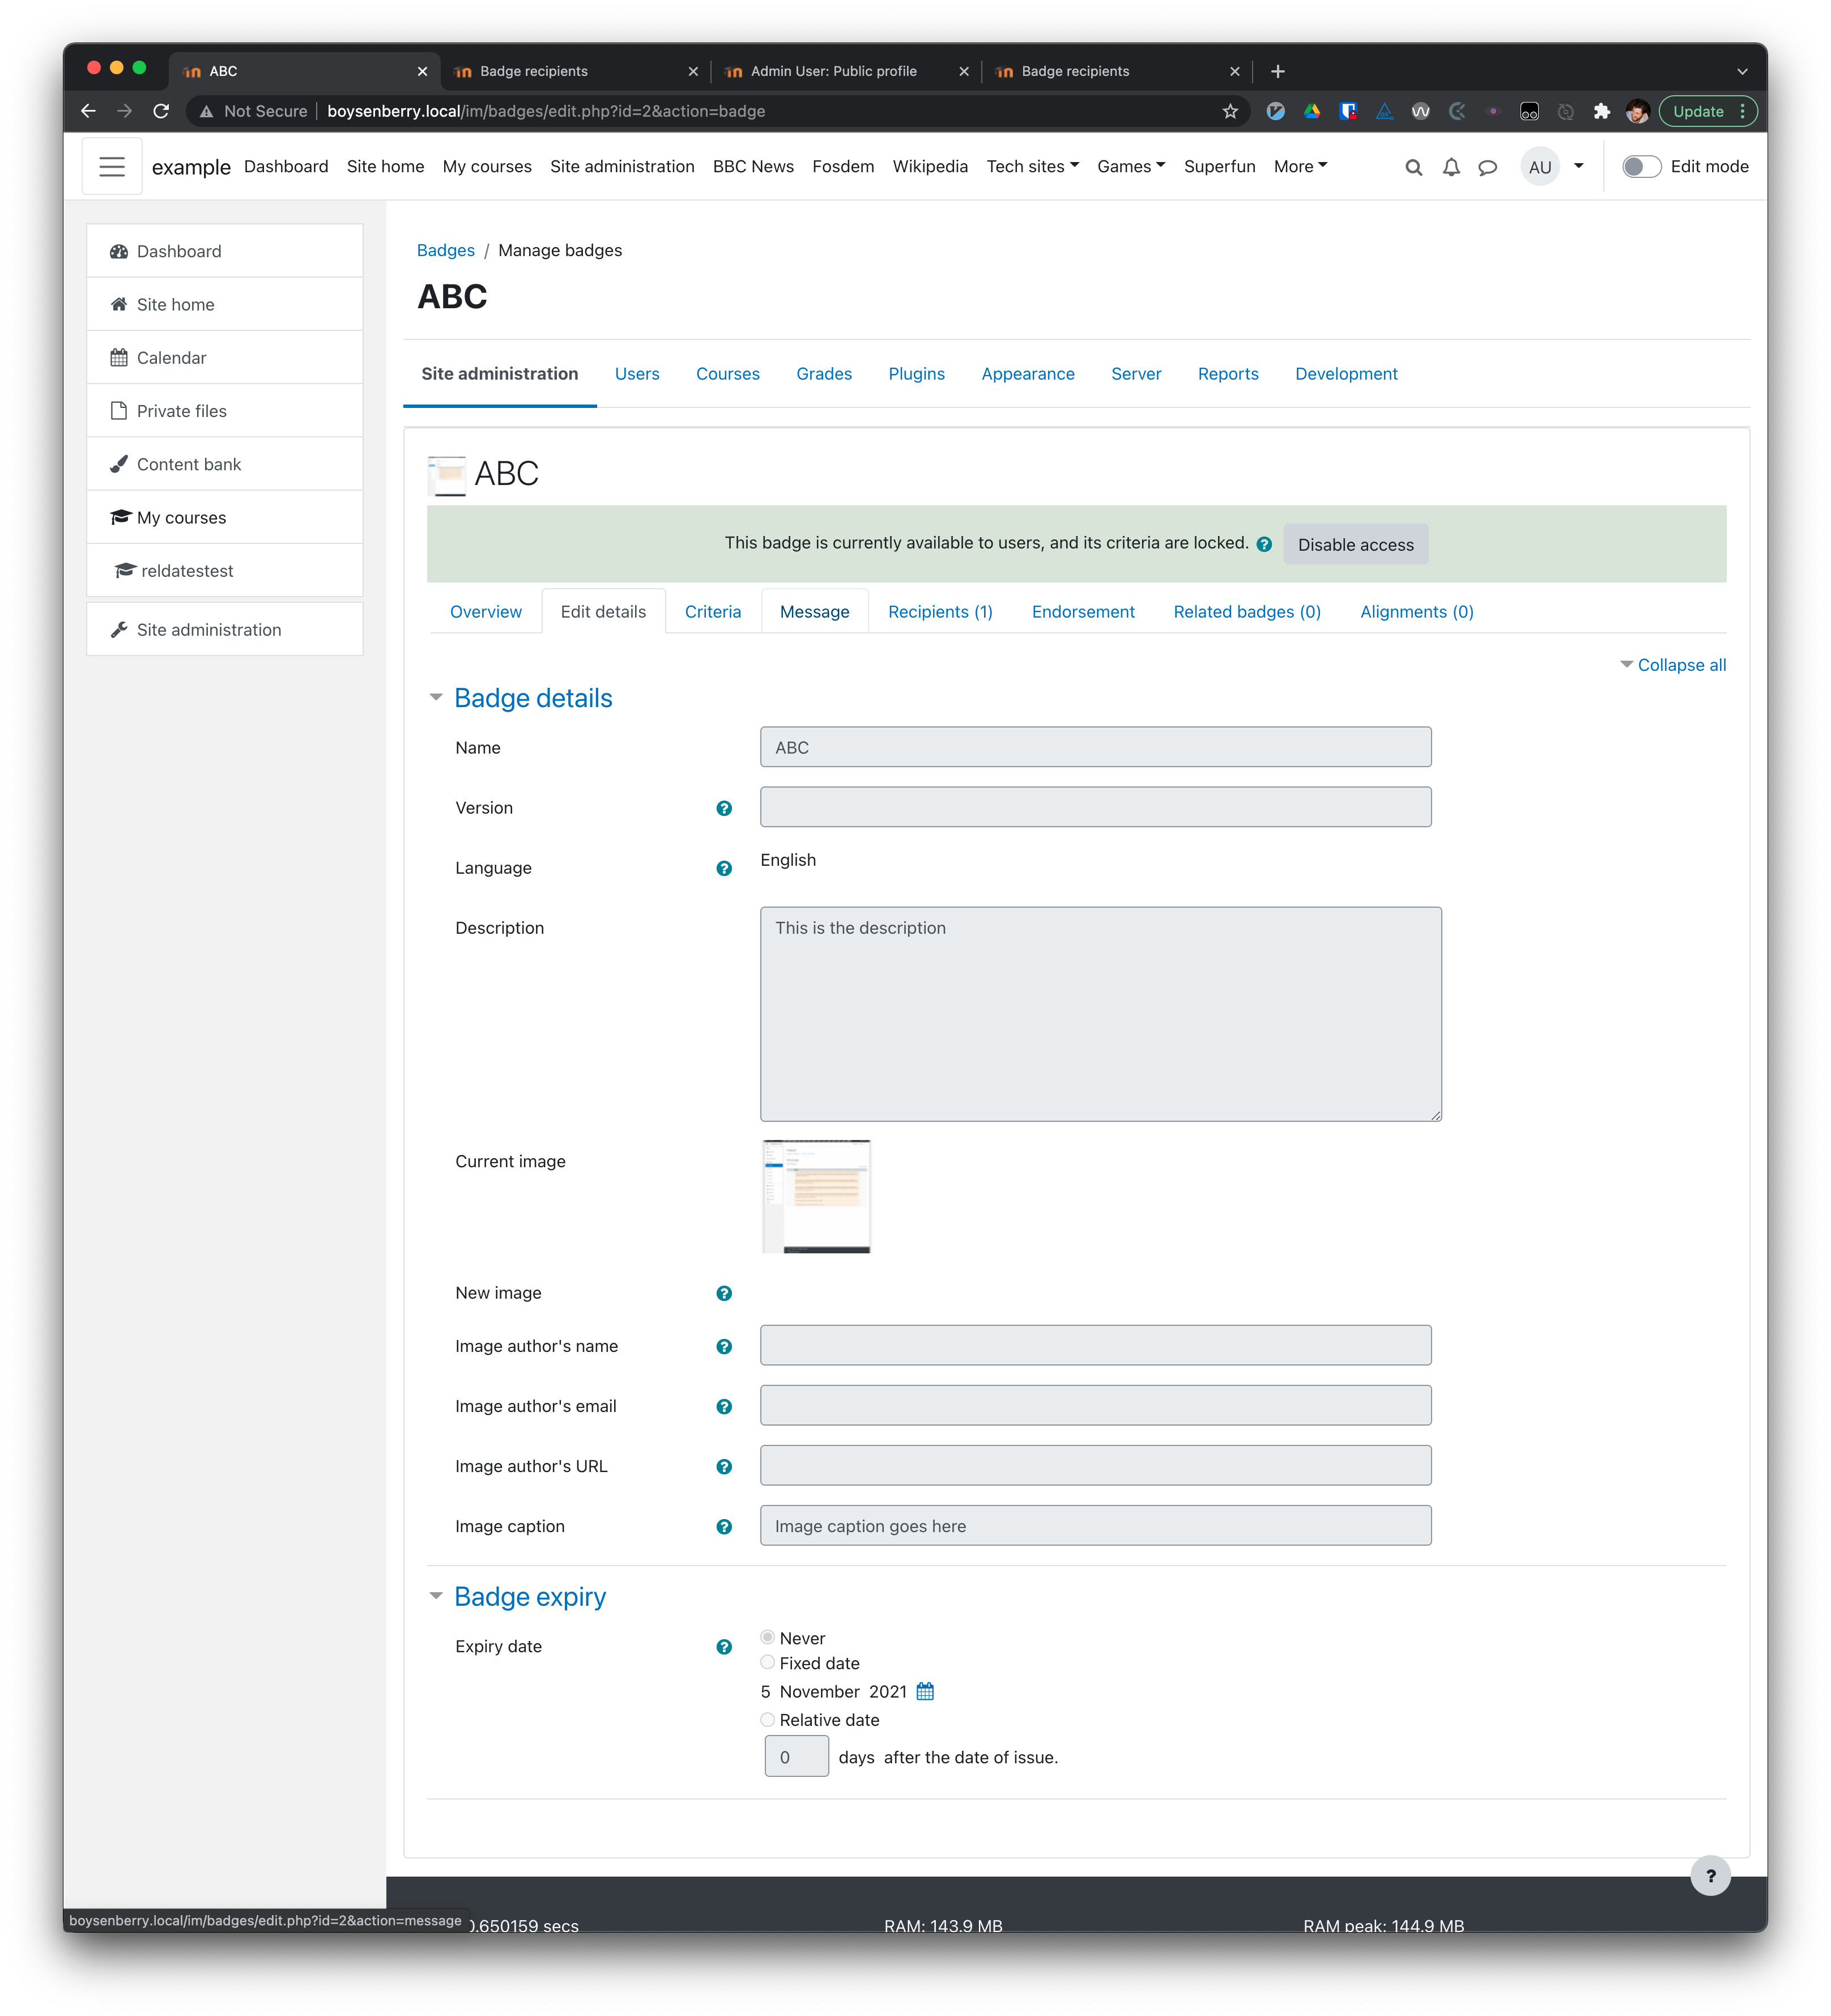Open browser extensions puzzle icon
Screen dimensions: 1831x2016
[1601, 111]
